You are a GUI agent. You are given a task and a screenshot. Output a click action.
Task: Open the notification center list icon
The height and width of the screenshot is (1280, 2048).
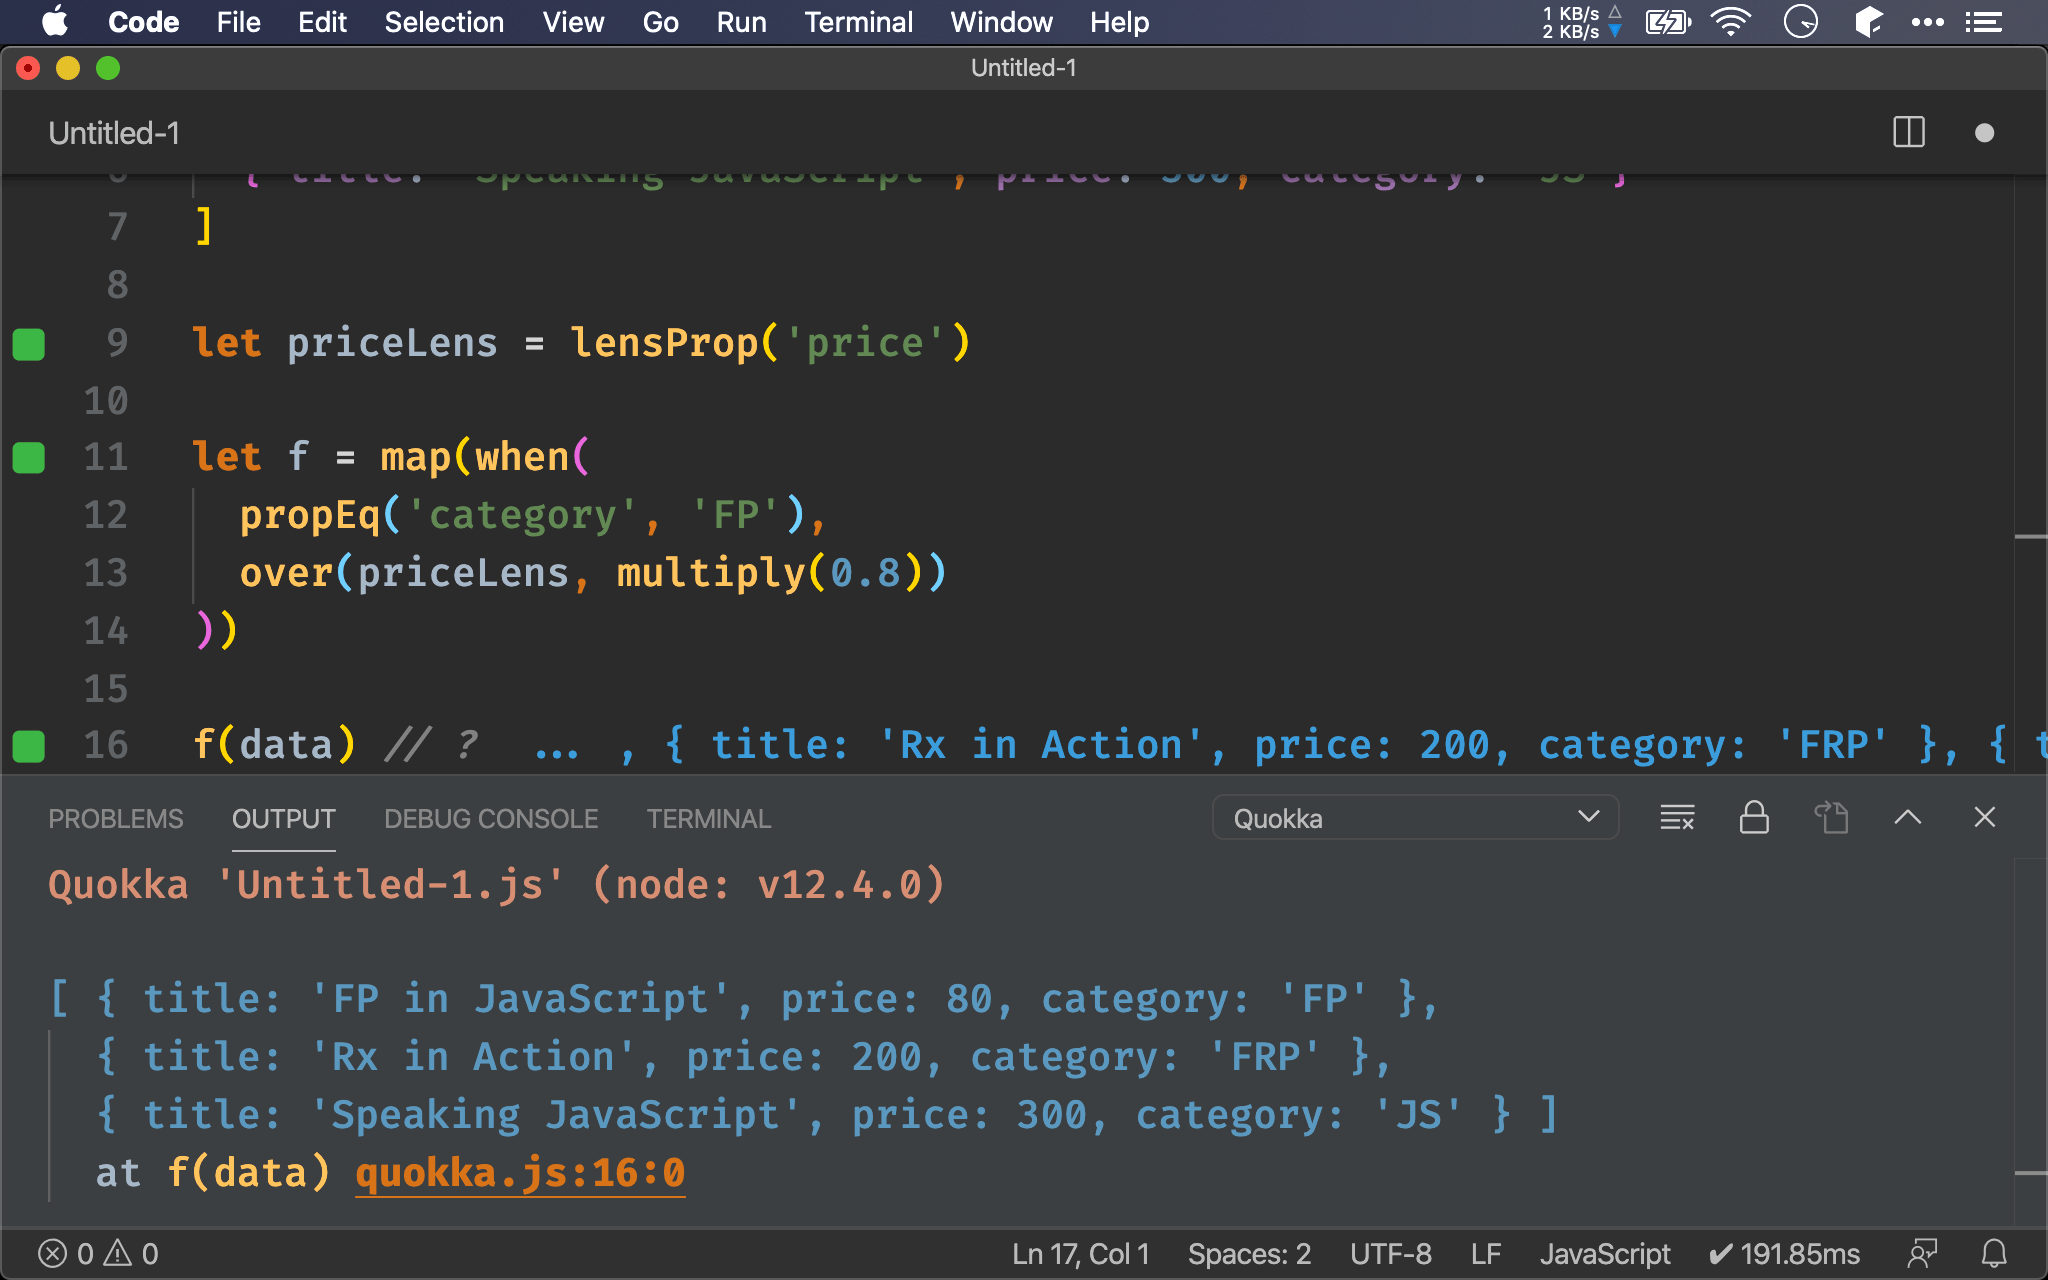point(1984,22)
